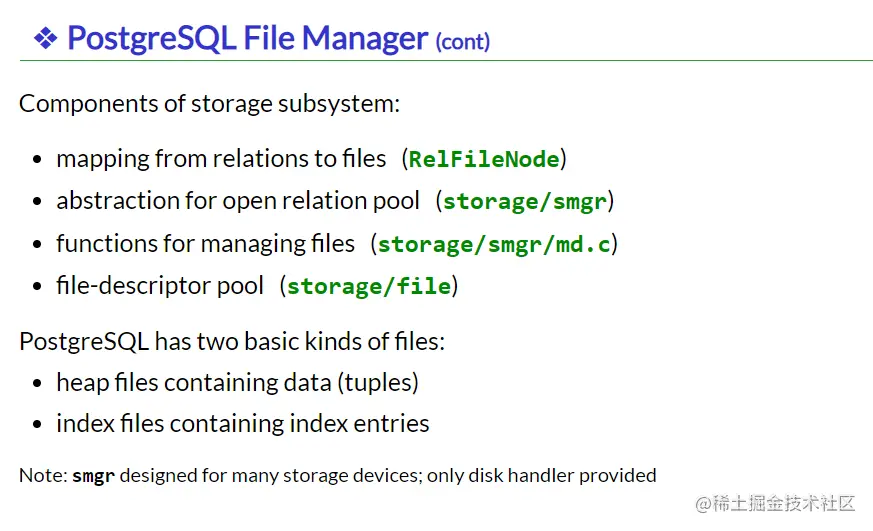Click 'only disk handler provided' in the note
Image resolution: width=873 pixels, height=531 pixels.
pyautogui.click(x=541, y=475)
